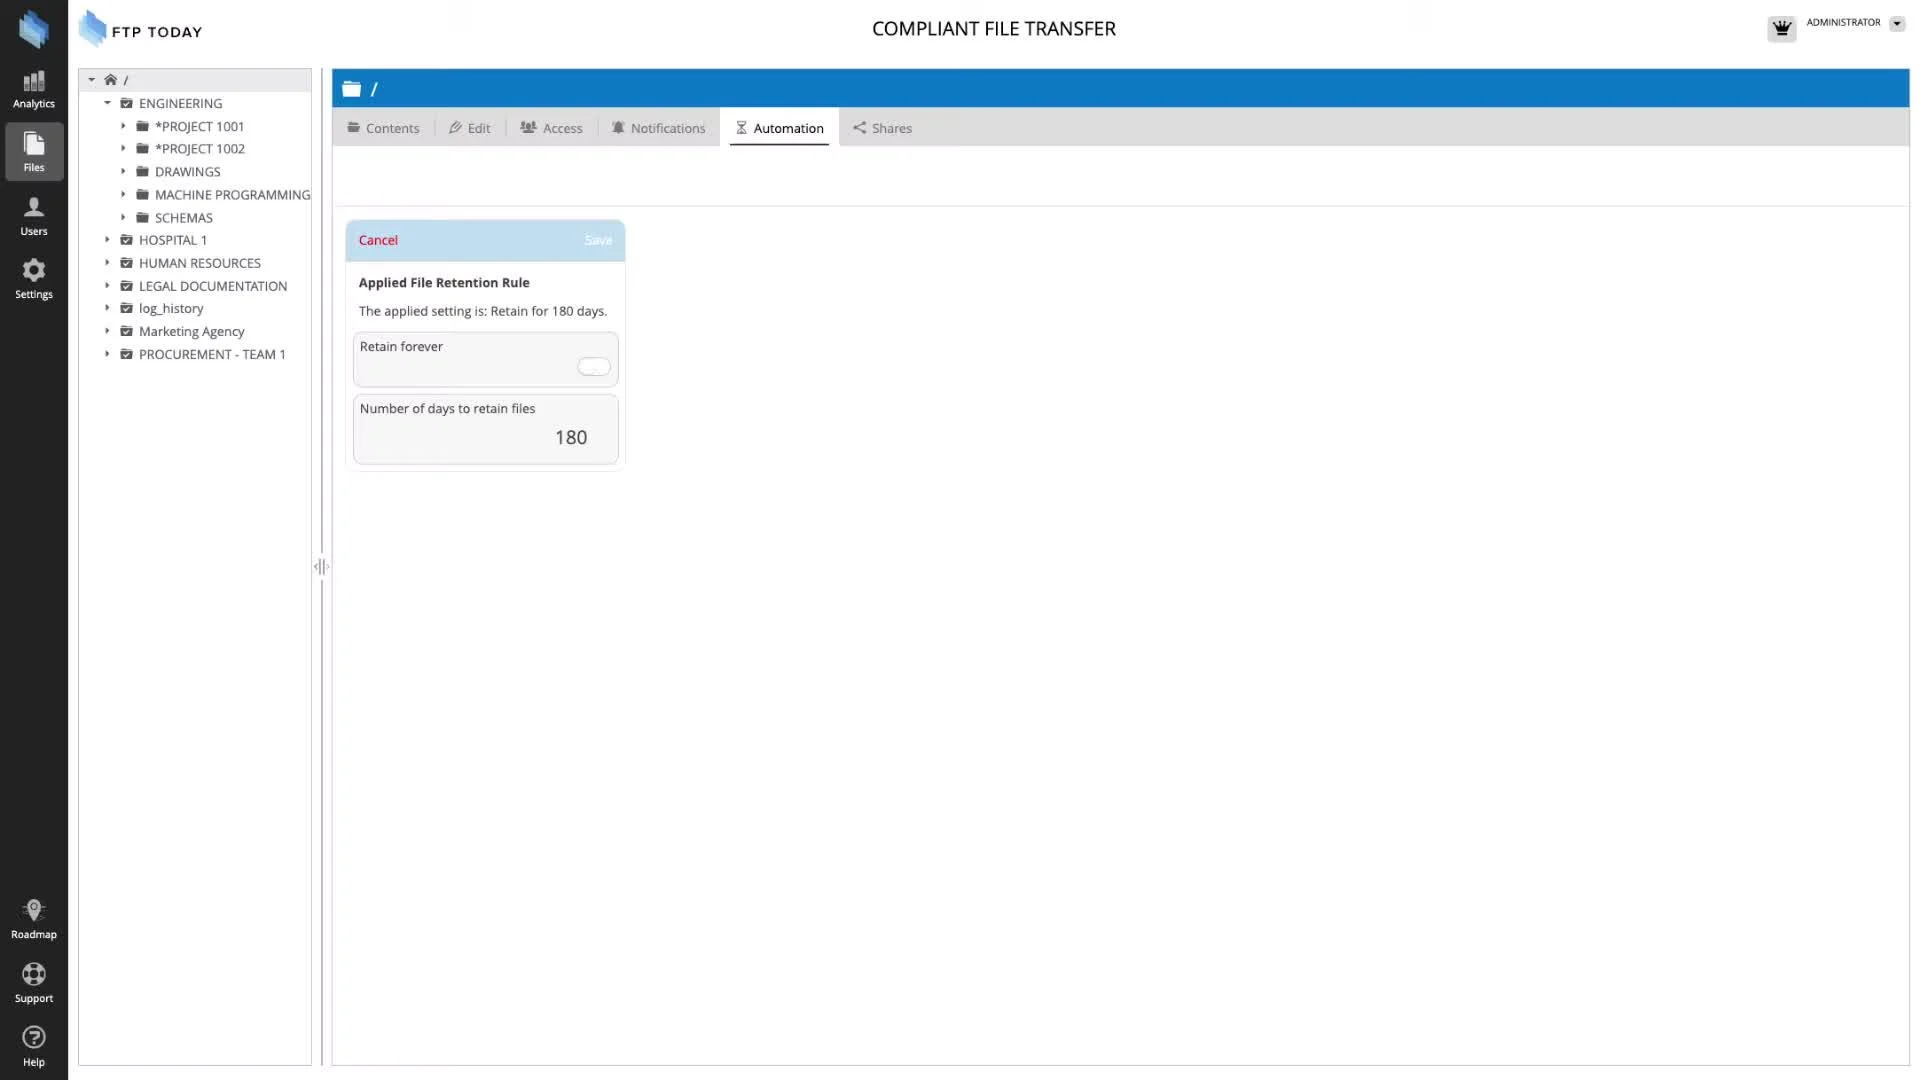
Task: Select the LEGAL DOCUMENTATION folder
Action: coord(212,286)
